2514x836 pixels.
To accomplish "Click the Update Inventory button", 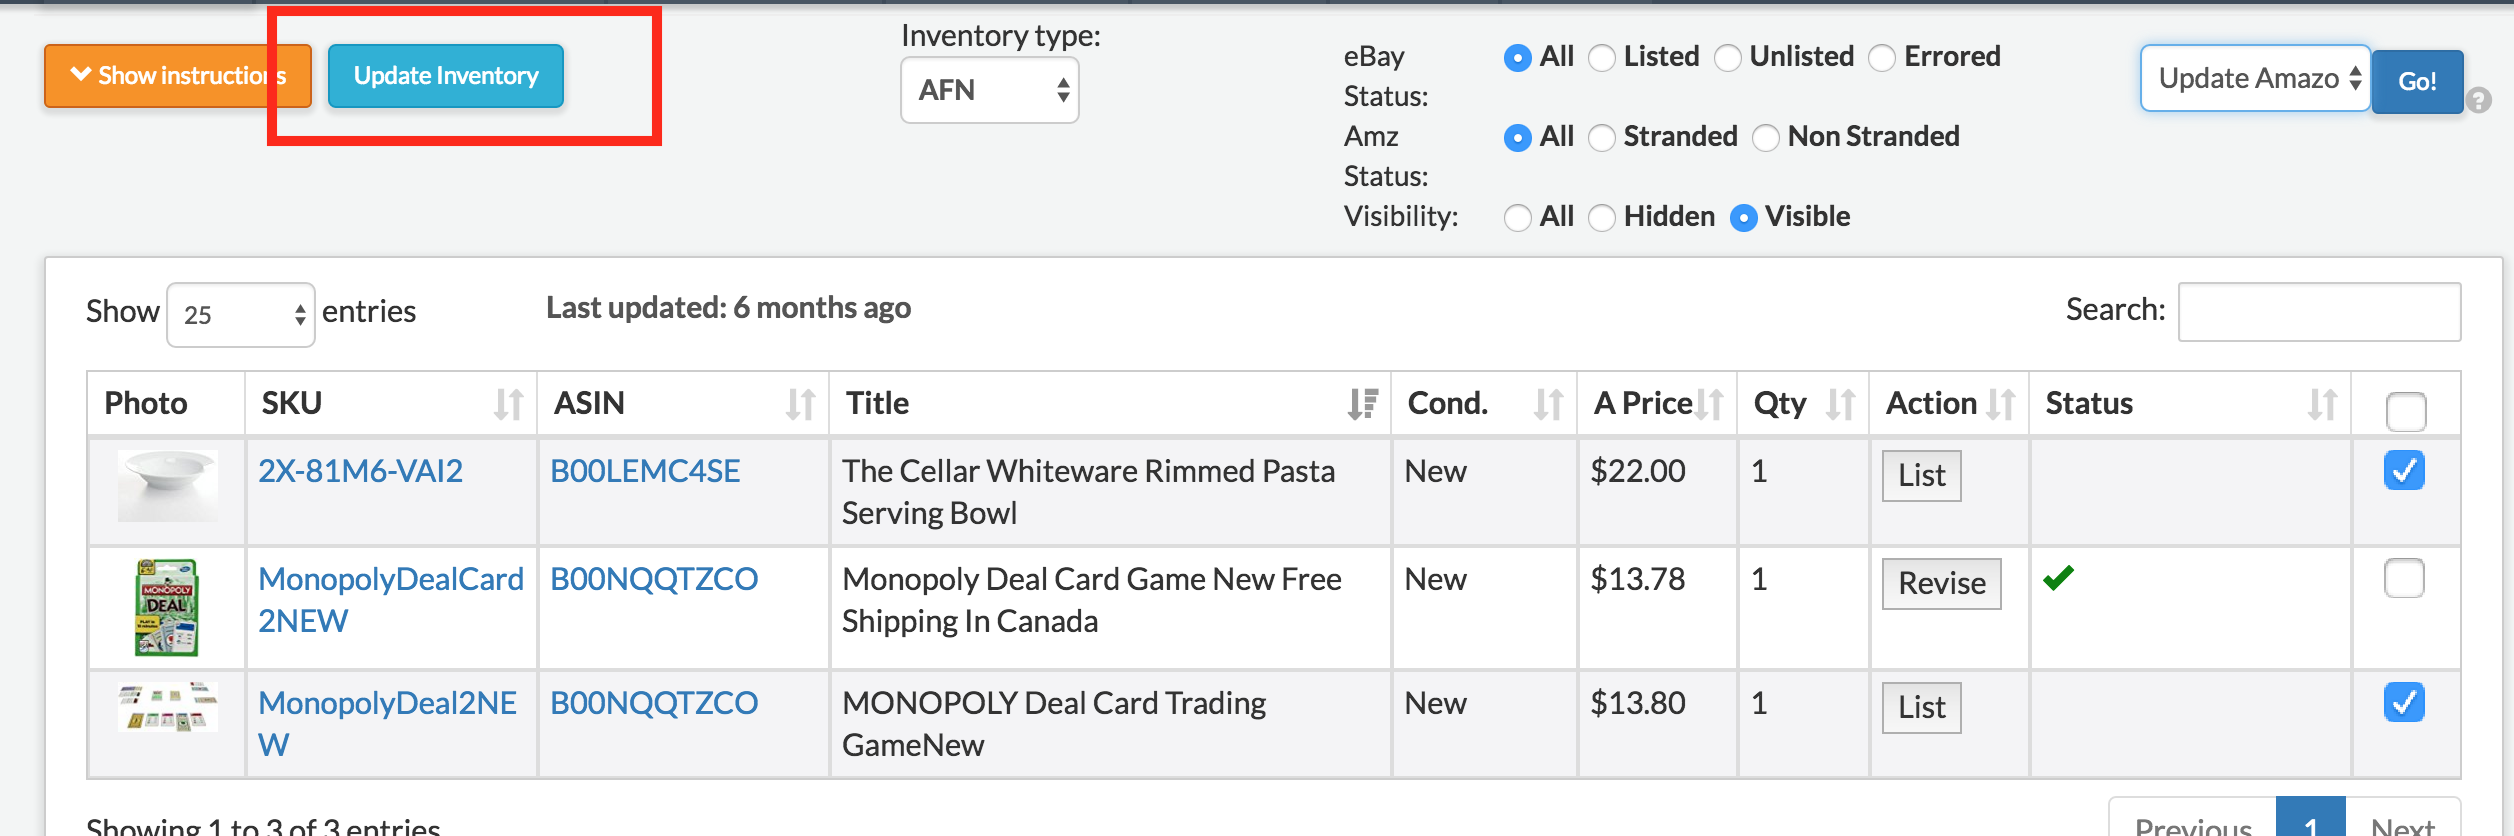I will coord(446,76).
